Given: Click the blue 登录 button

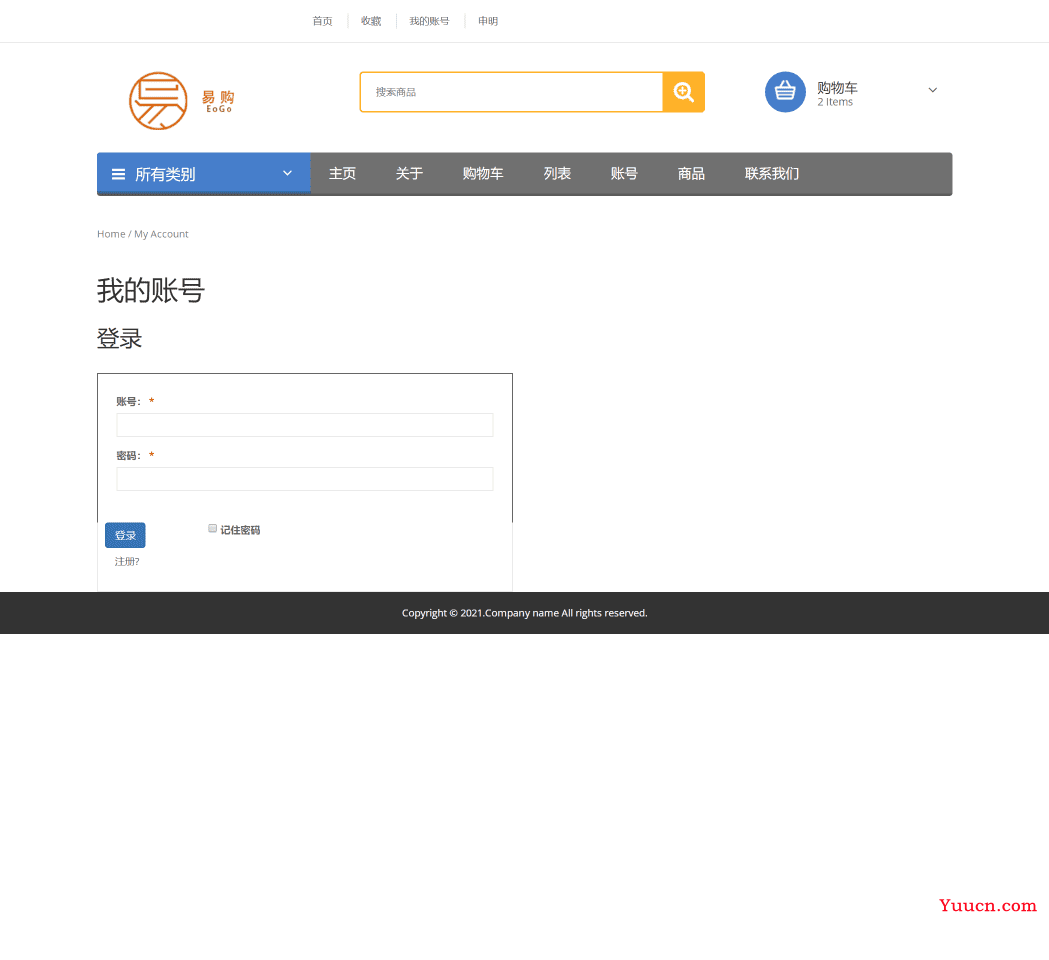Looking at the screenshot, I should pyautogui.click(x=125, y=535).
